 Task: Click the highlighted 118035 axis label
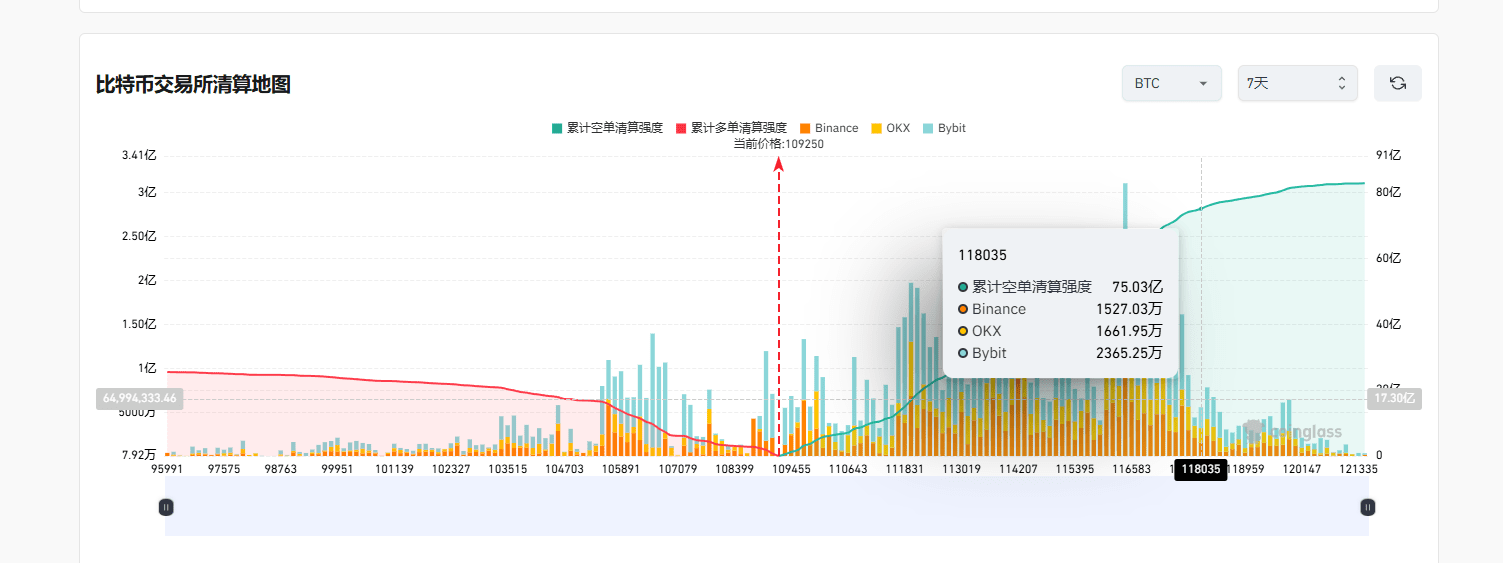[1200, 469]
